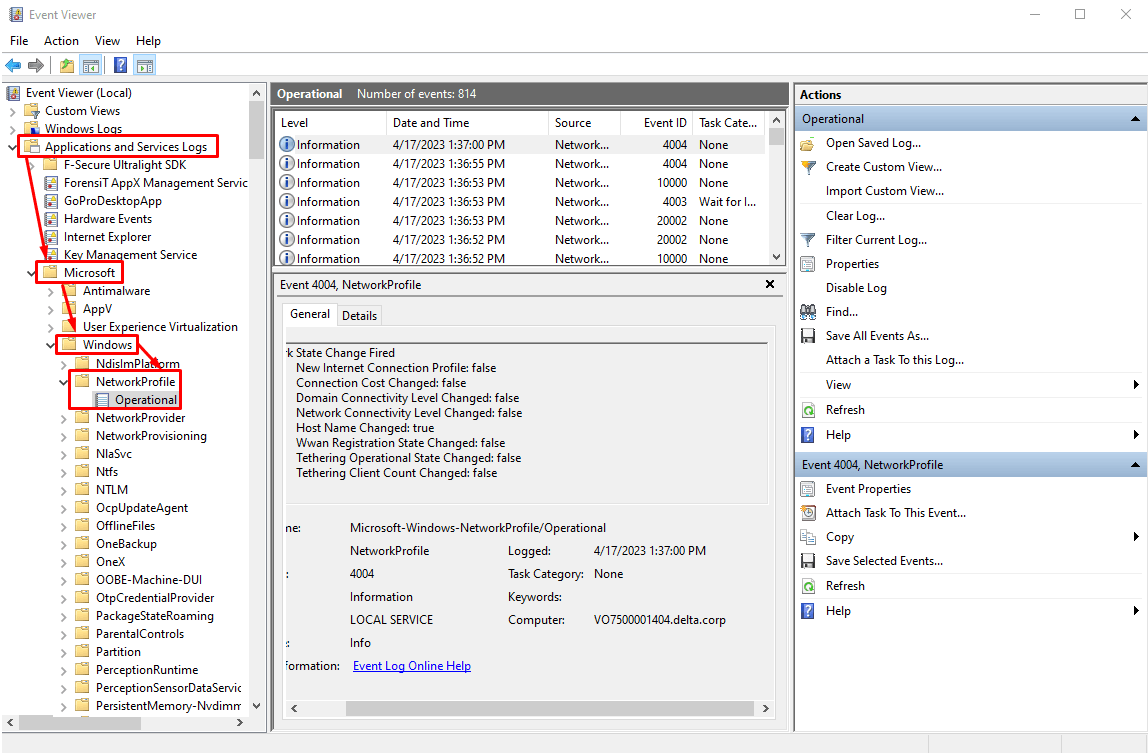Open the View submenu in Actions
This screenshot has height=753, width=1148.
(840, 384)
